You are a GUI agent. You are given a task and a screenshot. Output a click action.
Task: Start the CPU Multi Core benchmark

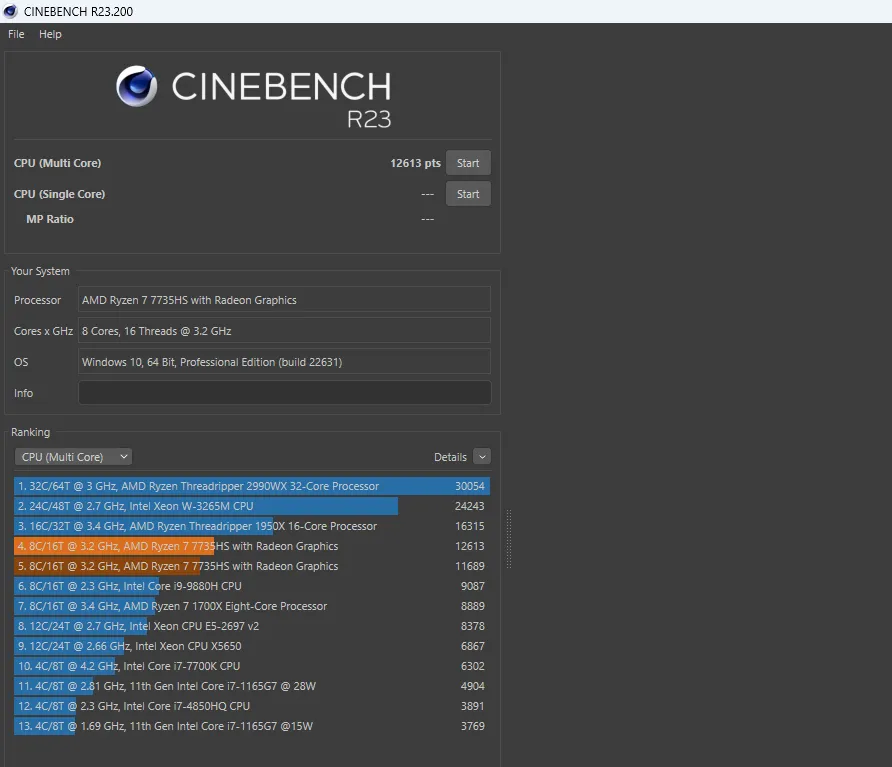coord(468,163)
